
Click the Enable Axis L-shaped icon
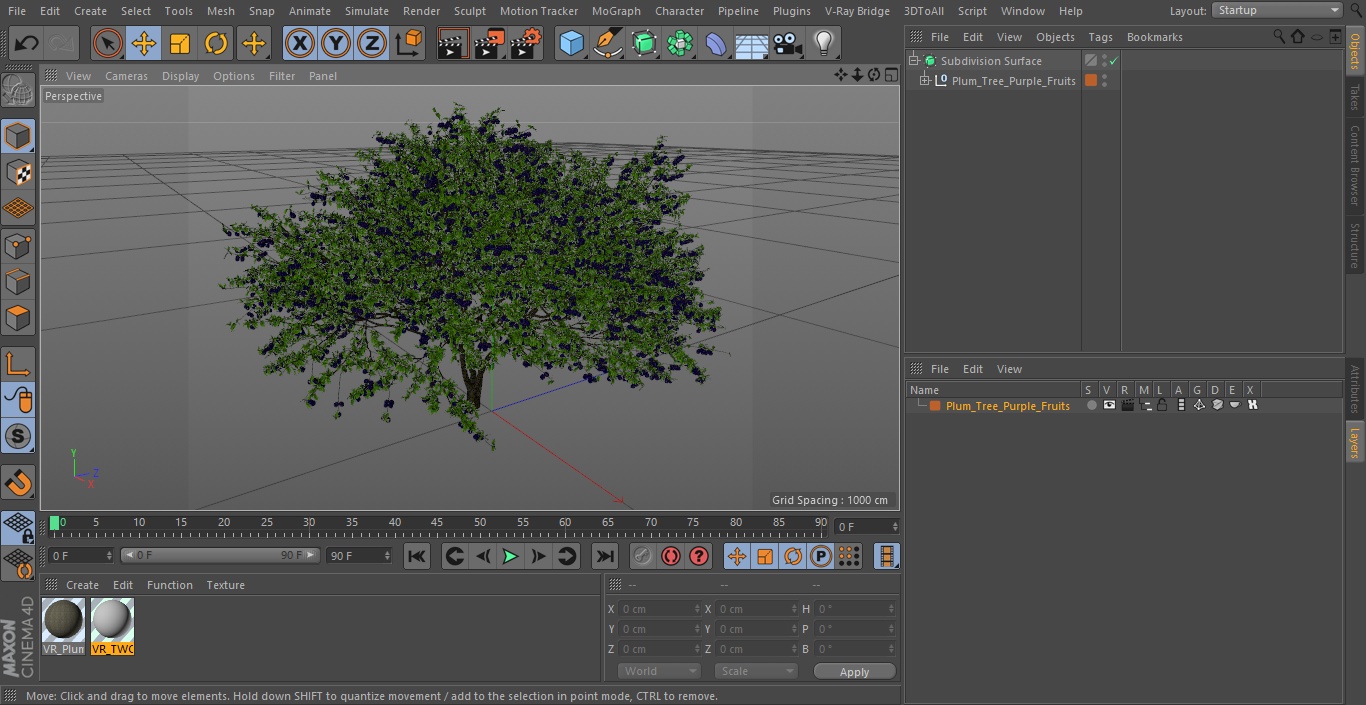click(x=18, y=365)
